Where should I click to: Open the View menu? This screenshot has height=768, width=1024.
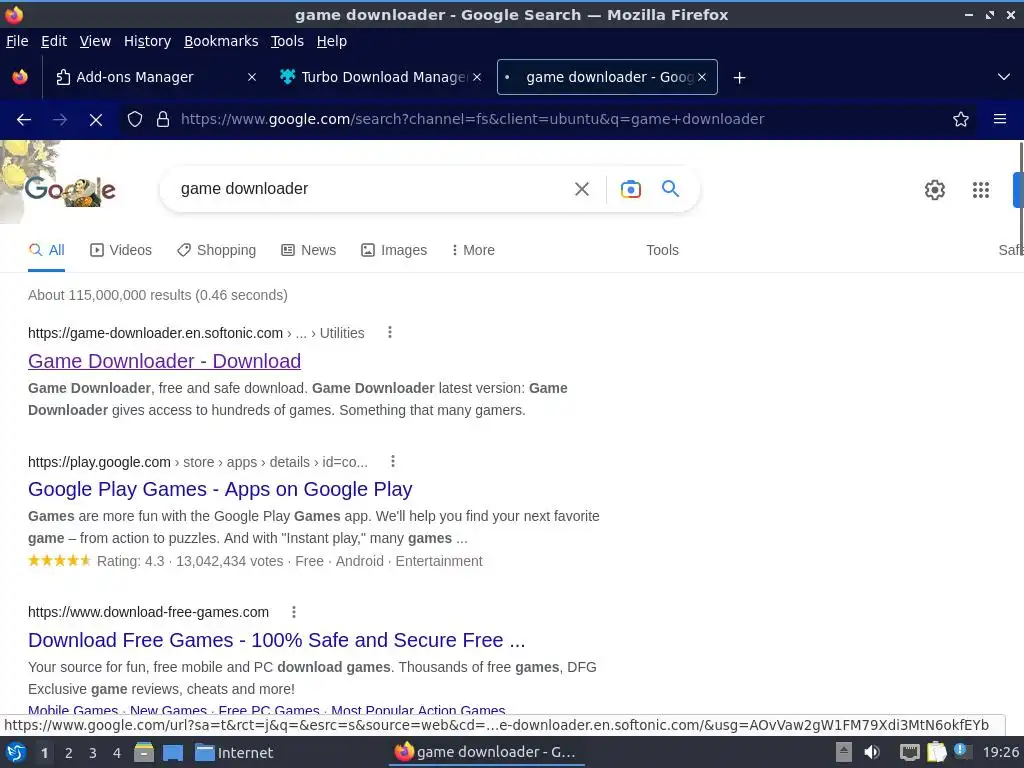point(95,41)
